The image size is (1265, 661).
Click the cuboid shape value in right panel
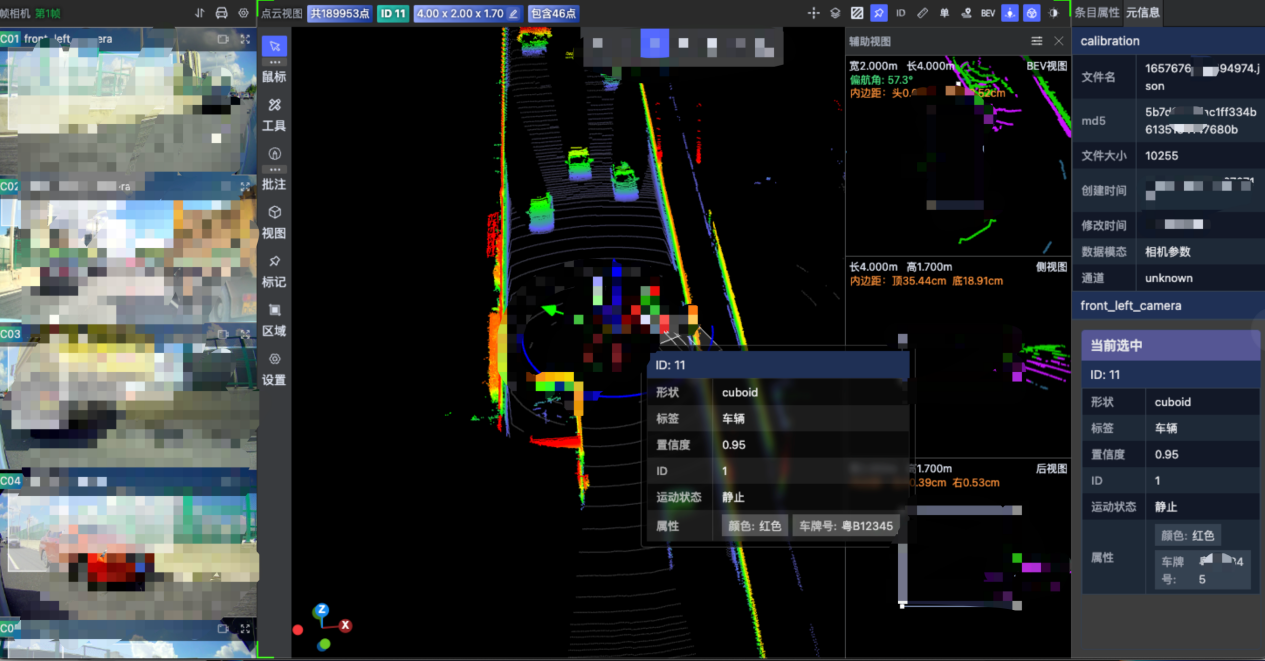1173,402
